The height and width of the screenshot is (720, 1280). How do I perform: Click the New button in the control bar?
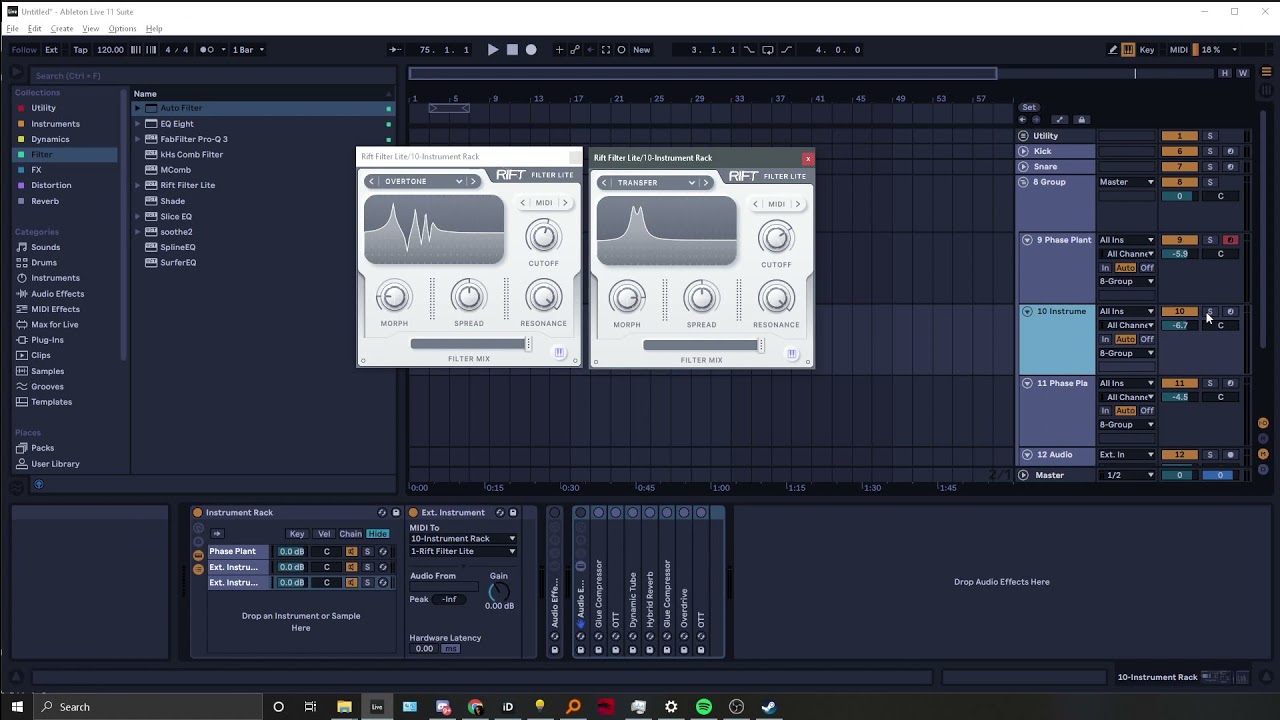642,50
